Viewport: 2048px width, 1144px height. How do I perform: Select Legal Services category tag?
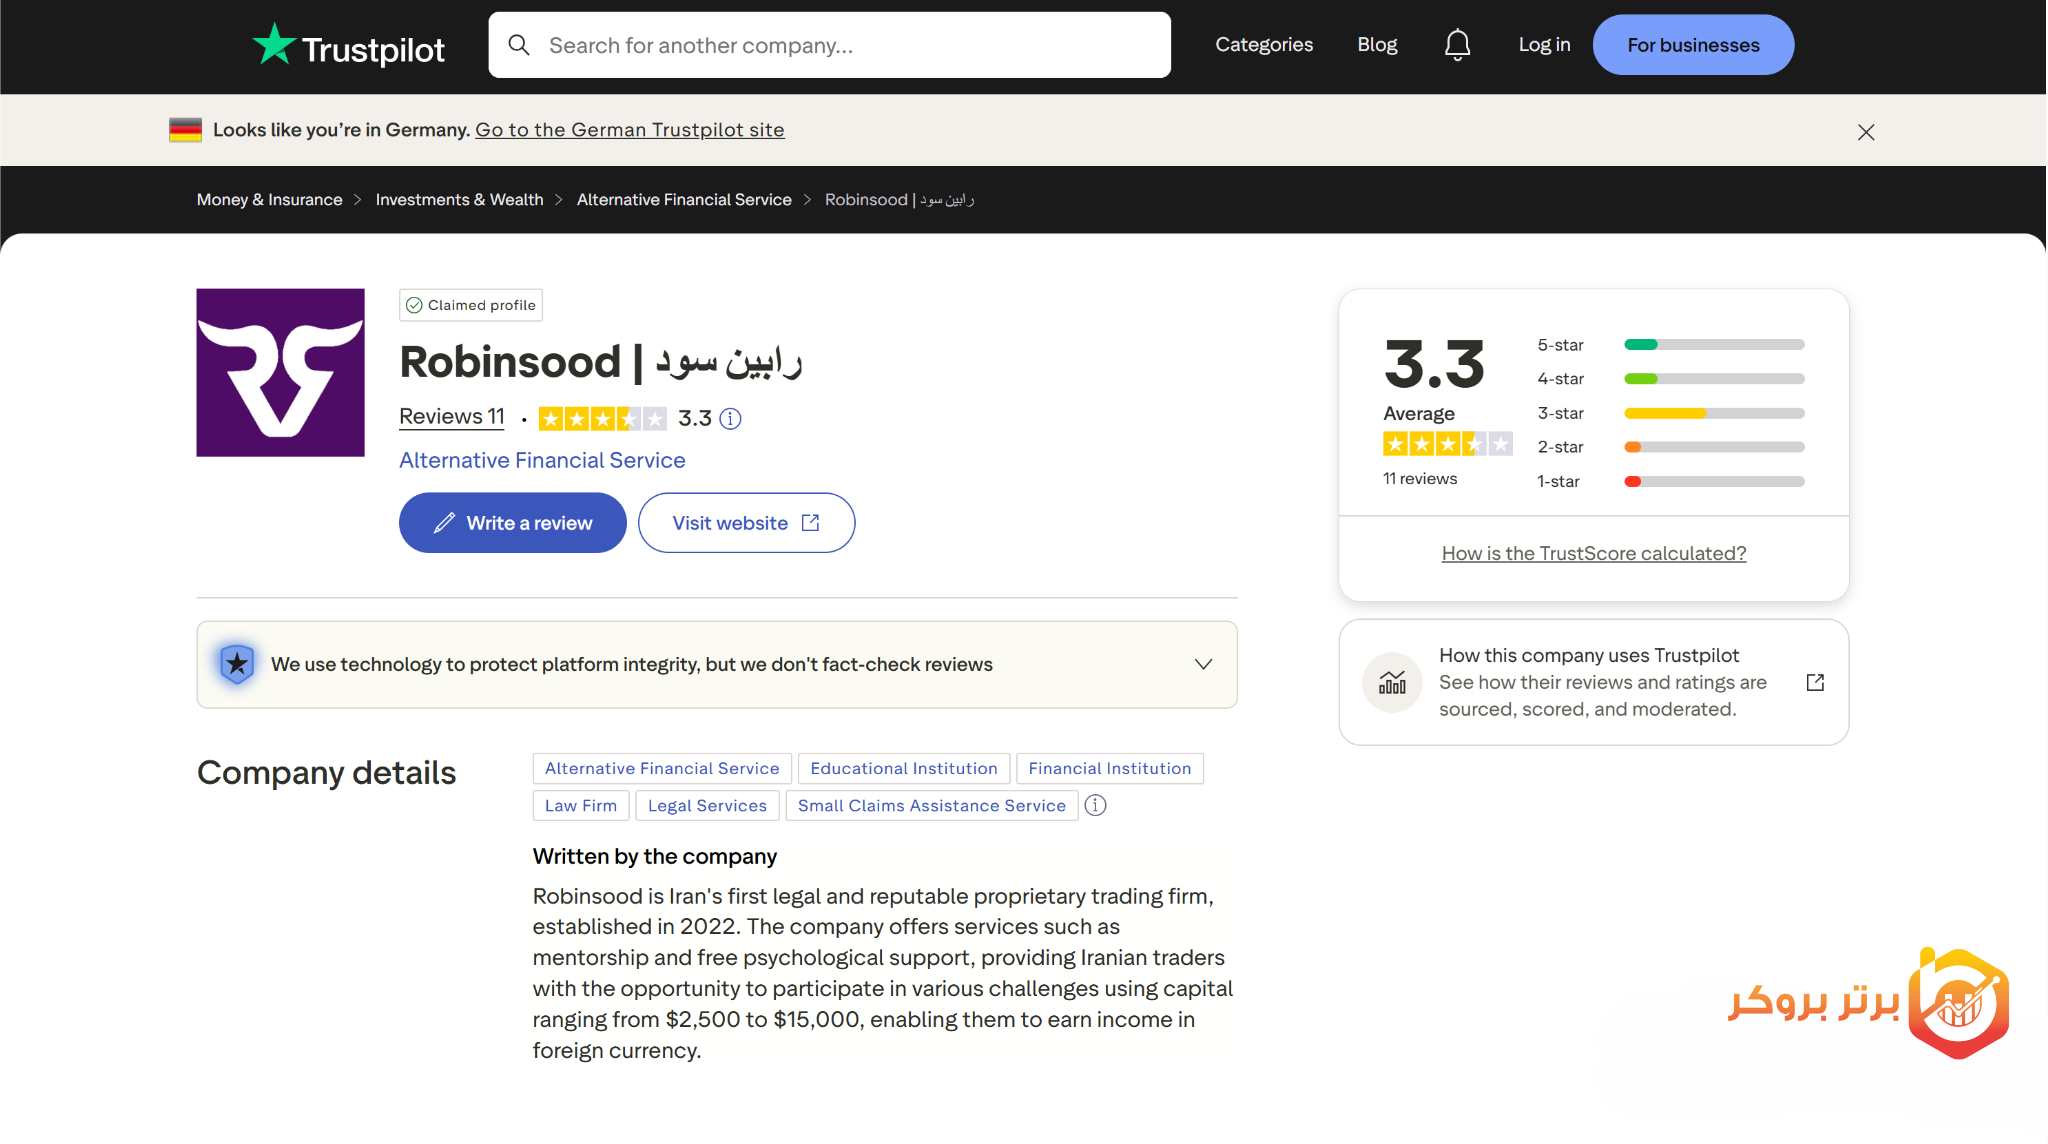[x=707, y=806]
